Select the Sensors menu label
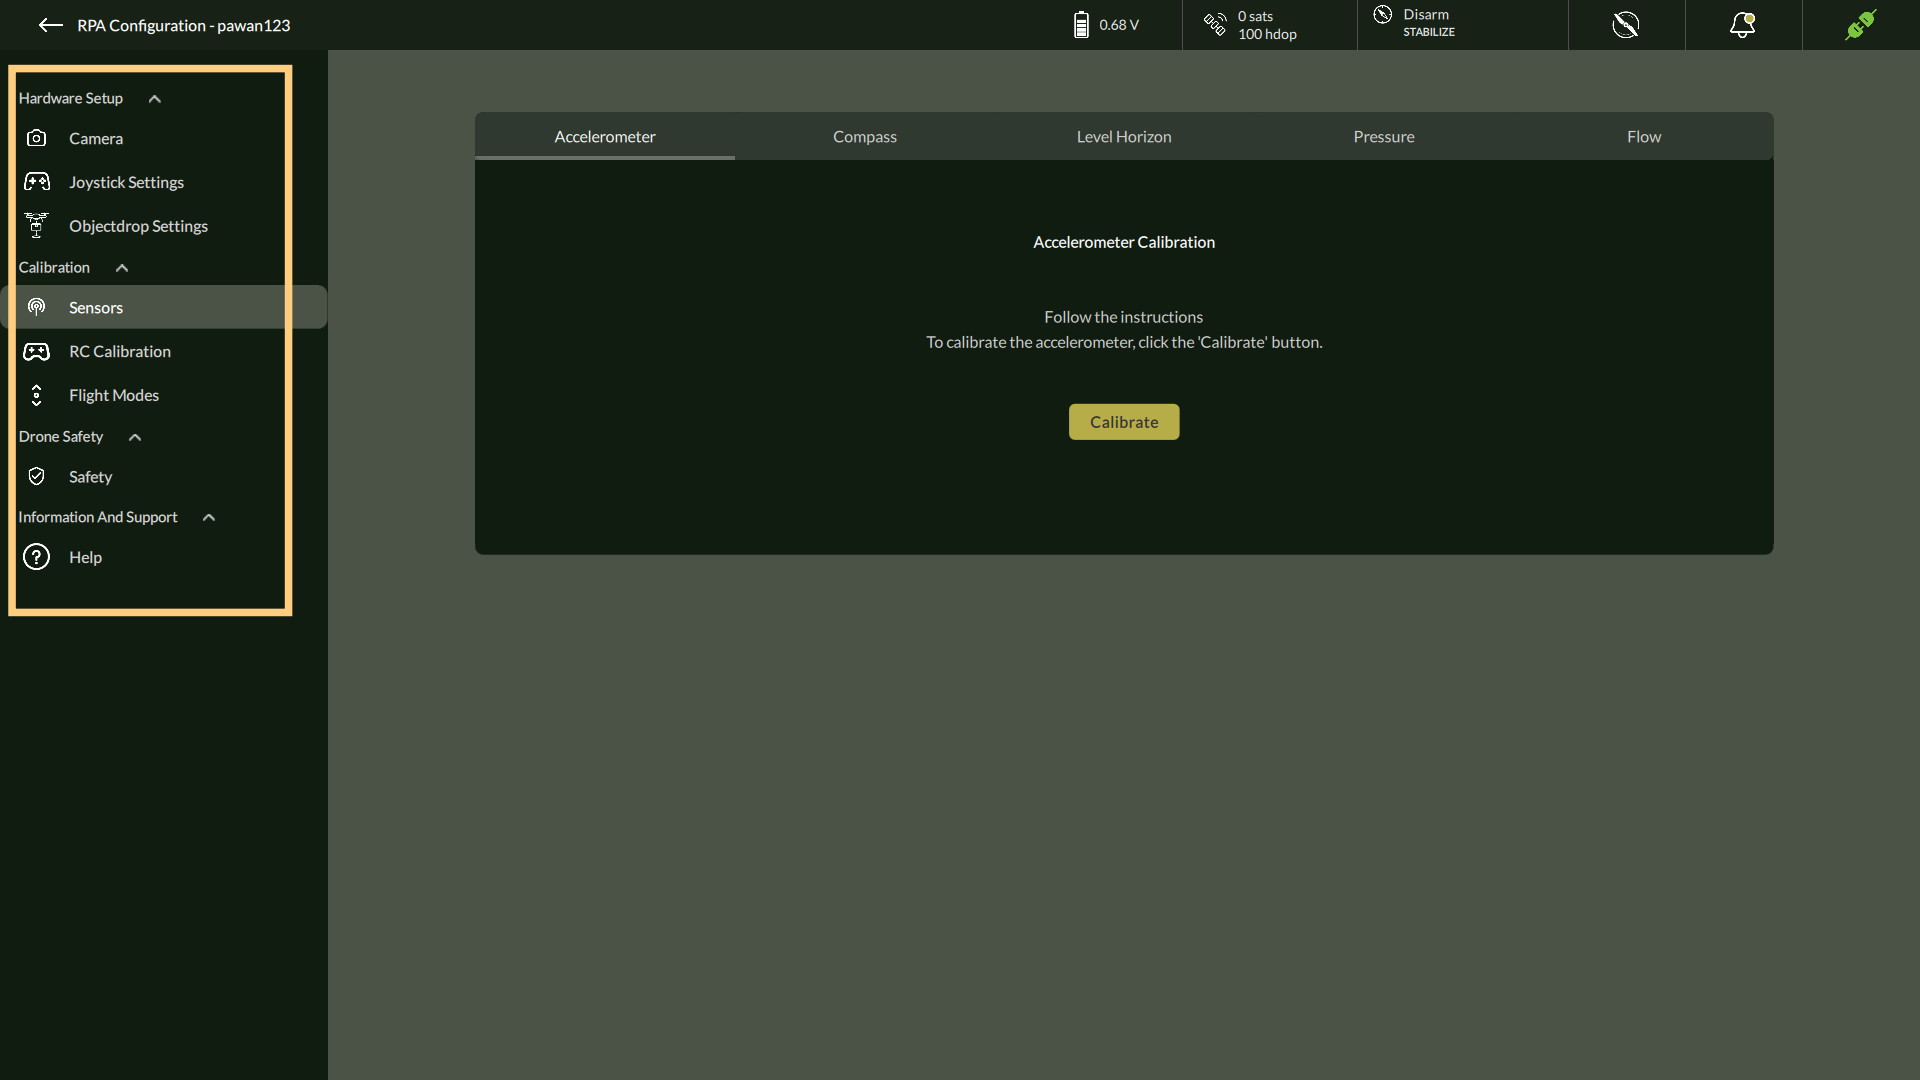The width and height of the screenshot is (1920, 1080). (96, 308)
